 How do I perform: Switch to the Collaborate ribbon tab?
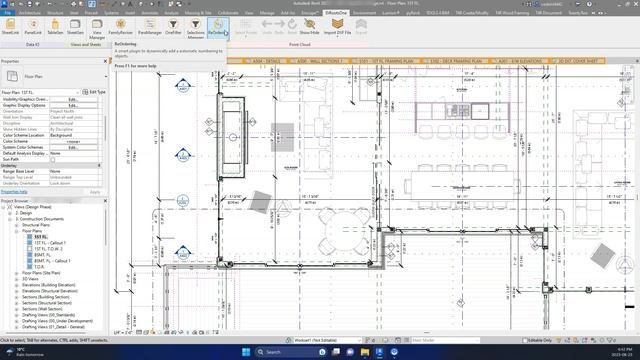(x=228, y=13)
